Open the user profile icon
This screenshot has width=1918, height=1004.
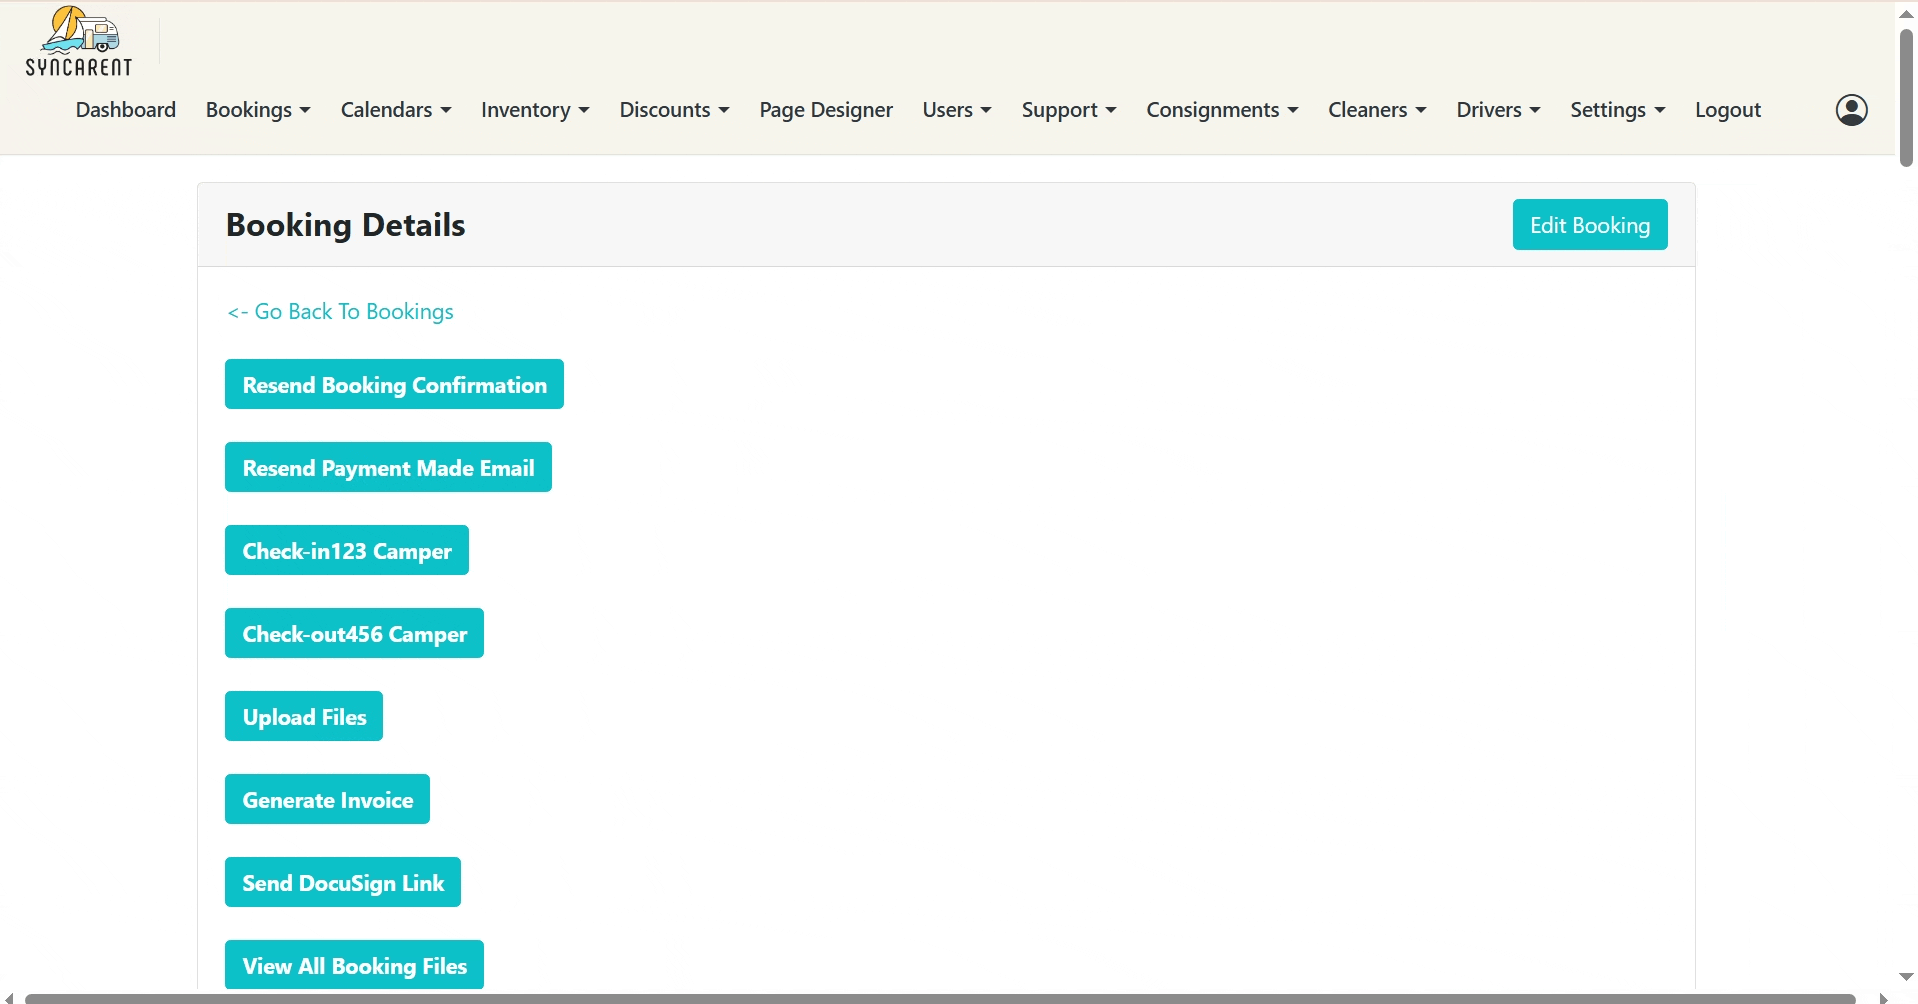1851,110
